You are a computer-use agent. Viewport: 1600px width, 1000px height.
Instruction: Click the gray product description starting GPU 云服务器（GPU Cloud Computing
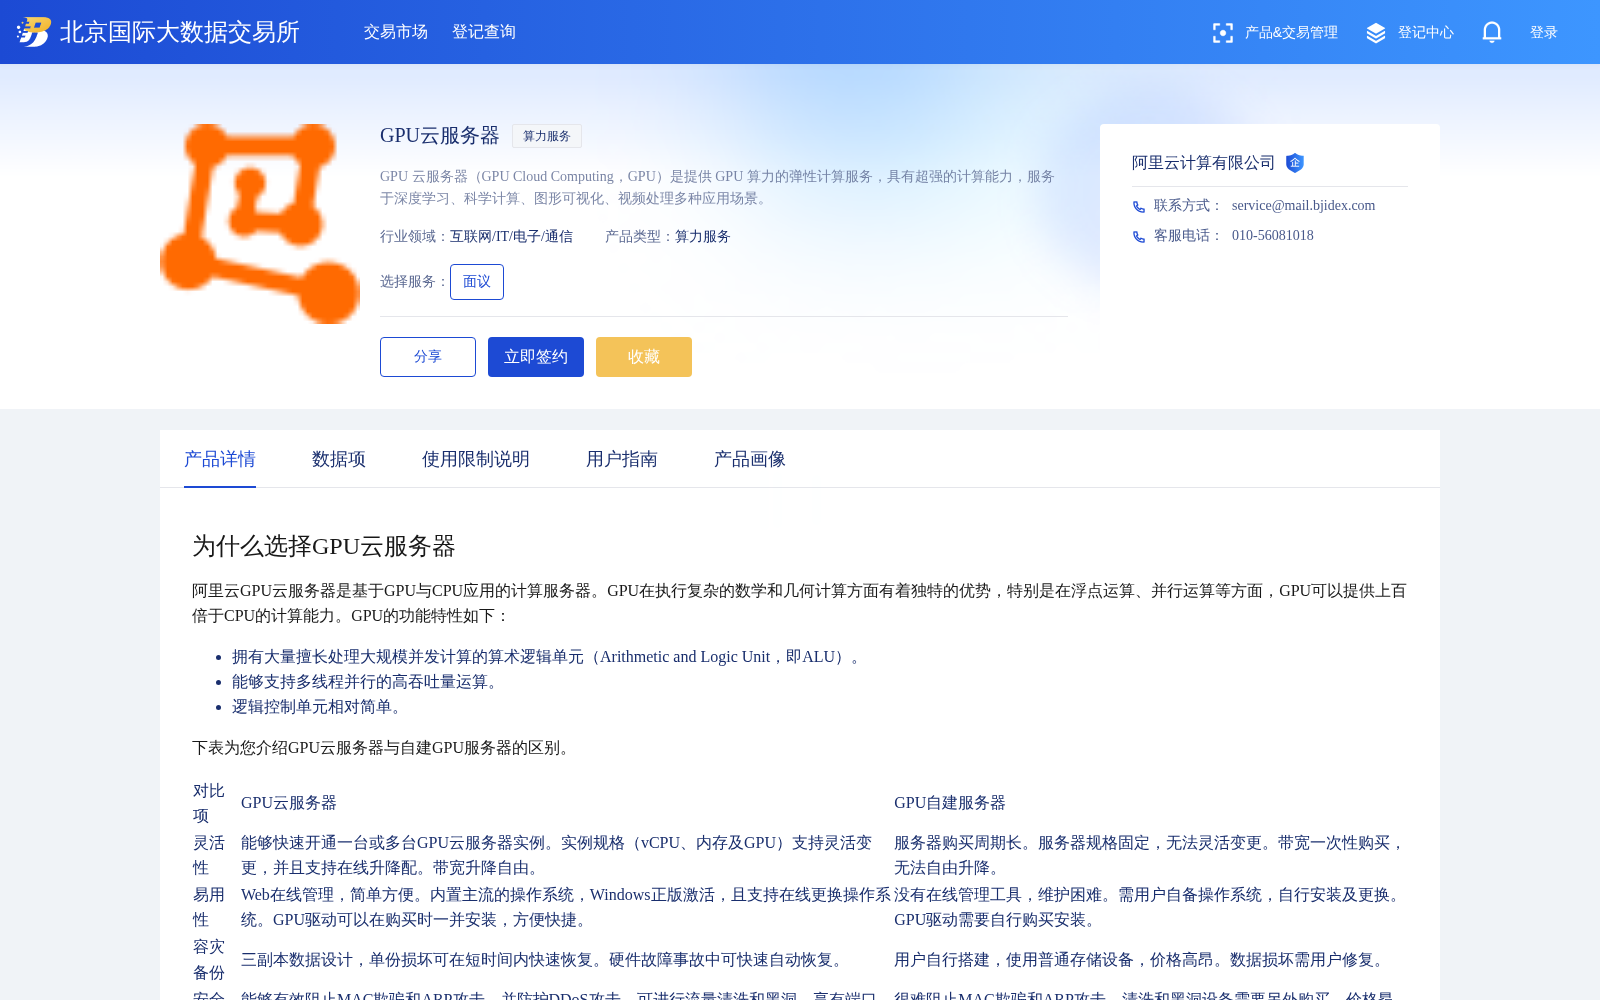coord(718,187)
